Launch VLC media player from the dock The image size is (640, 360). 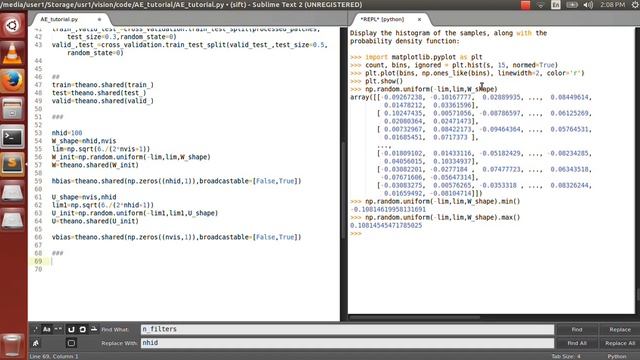pos(12,53)
